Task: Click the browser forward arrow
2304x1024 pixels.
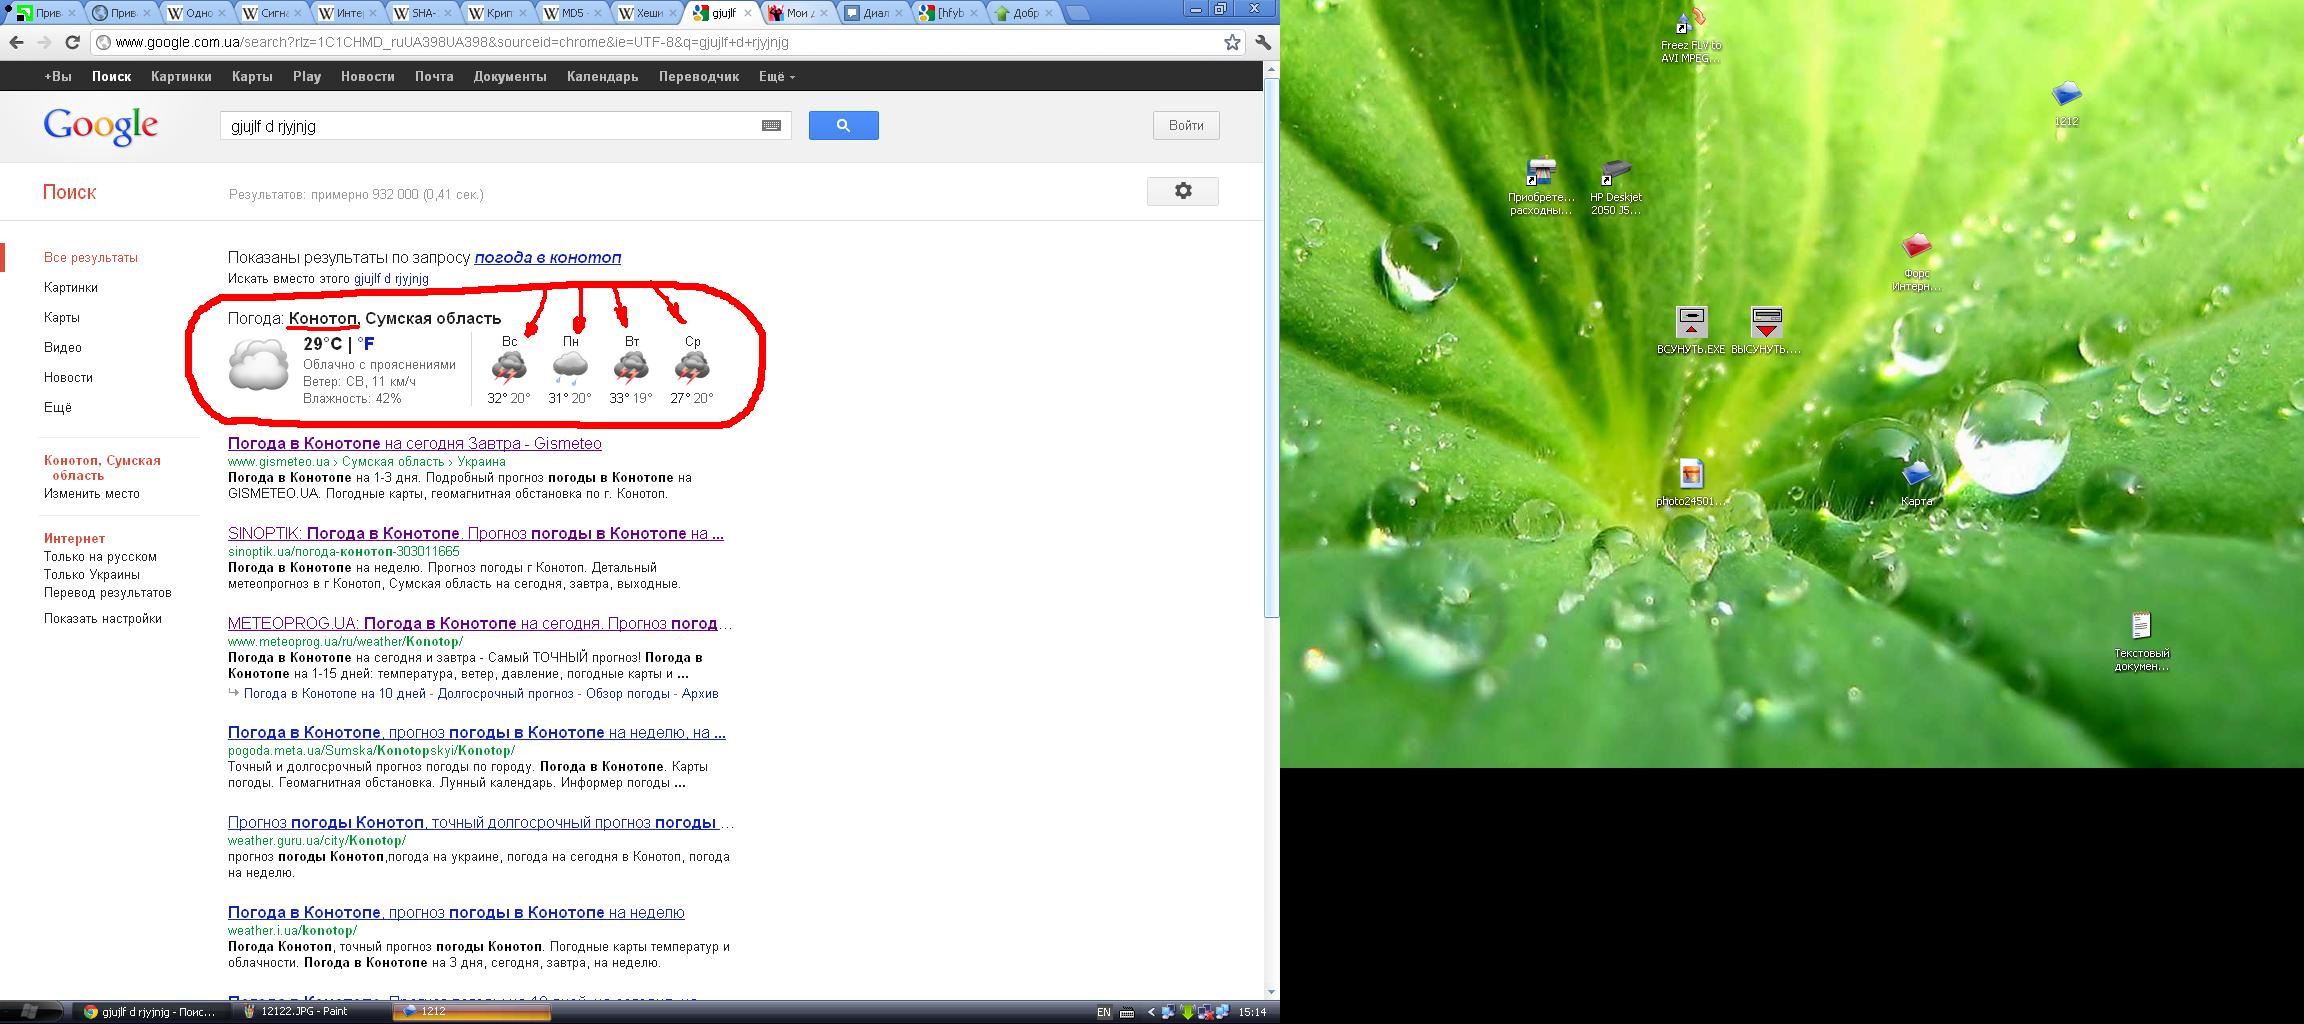Action: pos(44,42)
